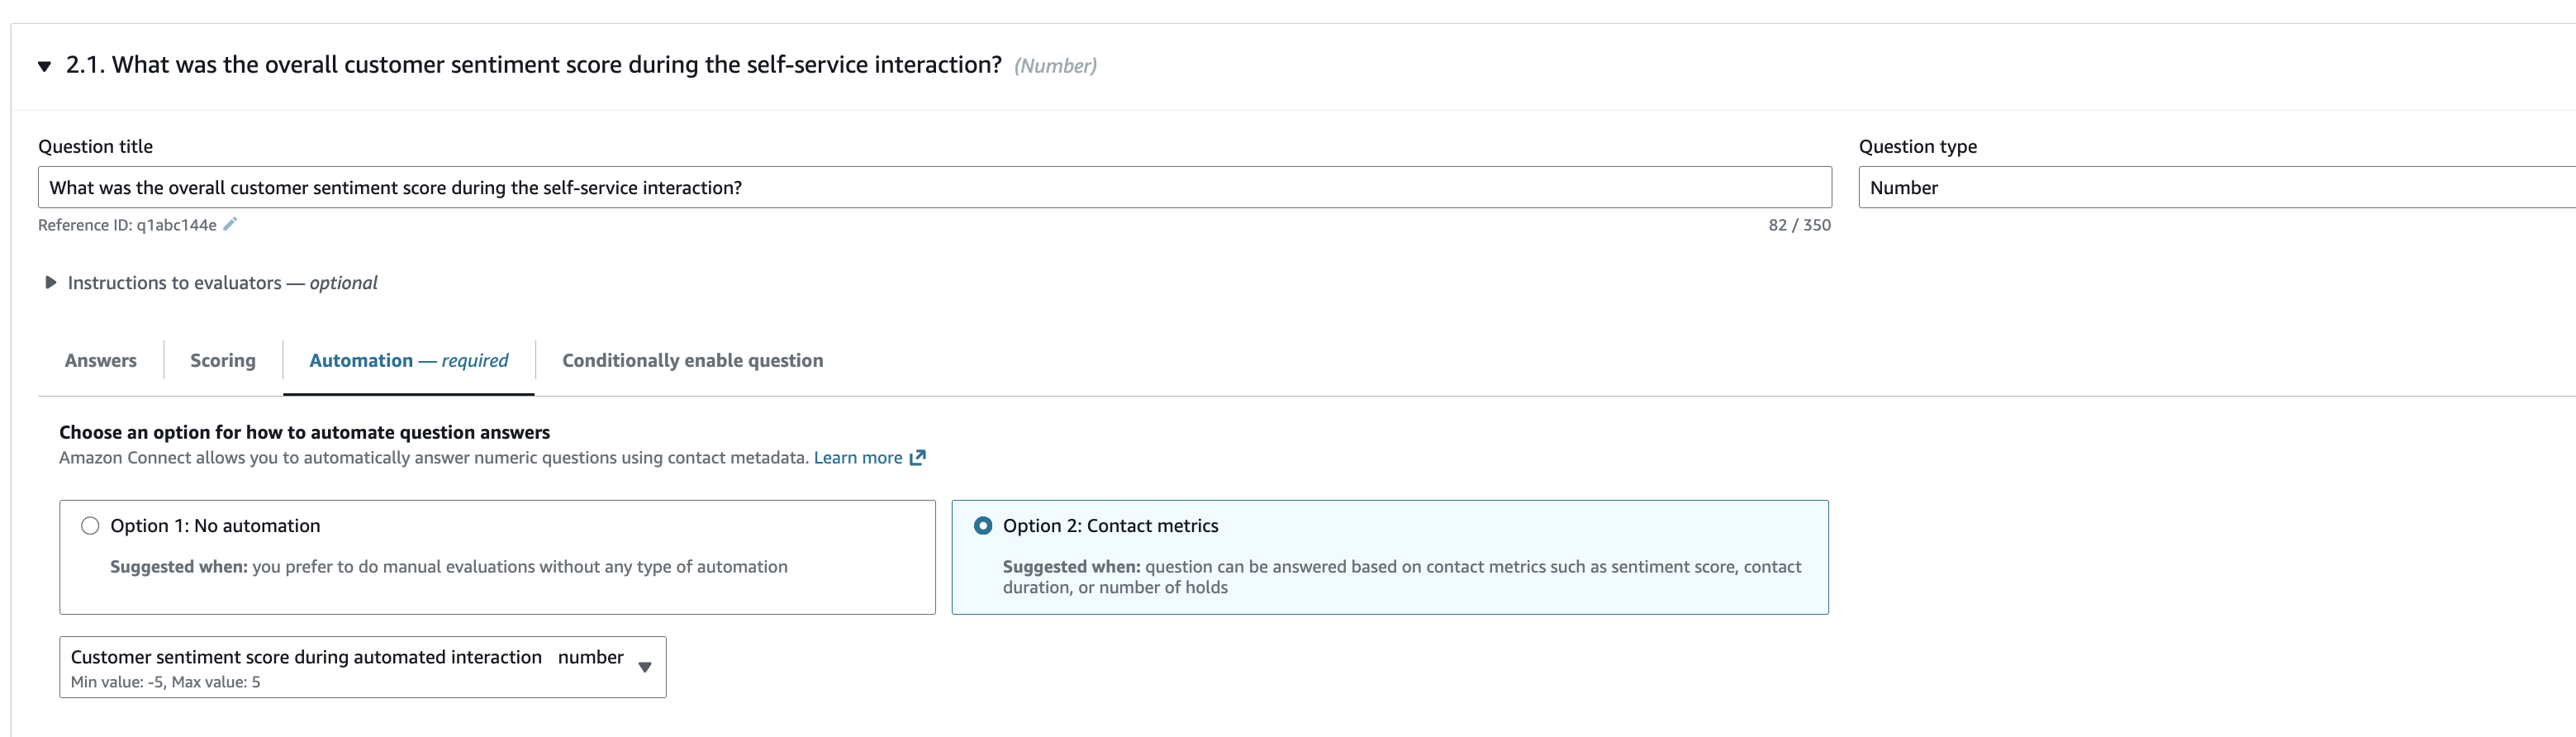Expand Instructions to evaluators section
Viewport: 2576px width, 737px height.
click(50, 283)
